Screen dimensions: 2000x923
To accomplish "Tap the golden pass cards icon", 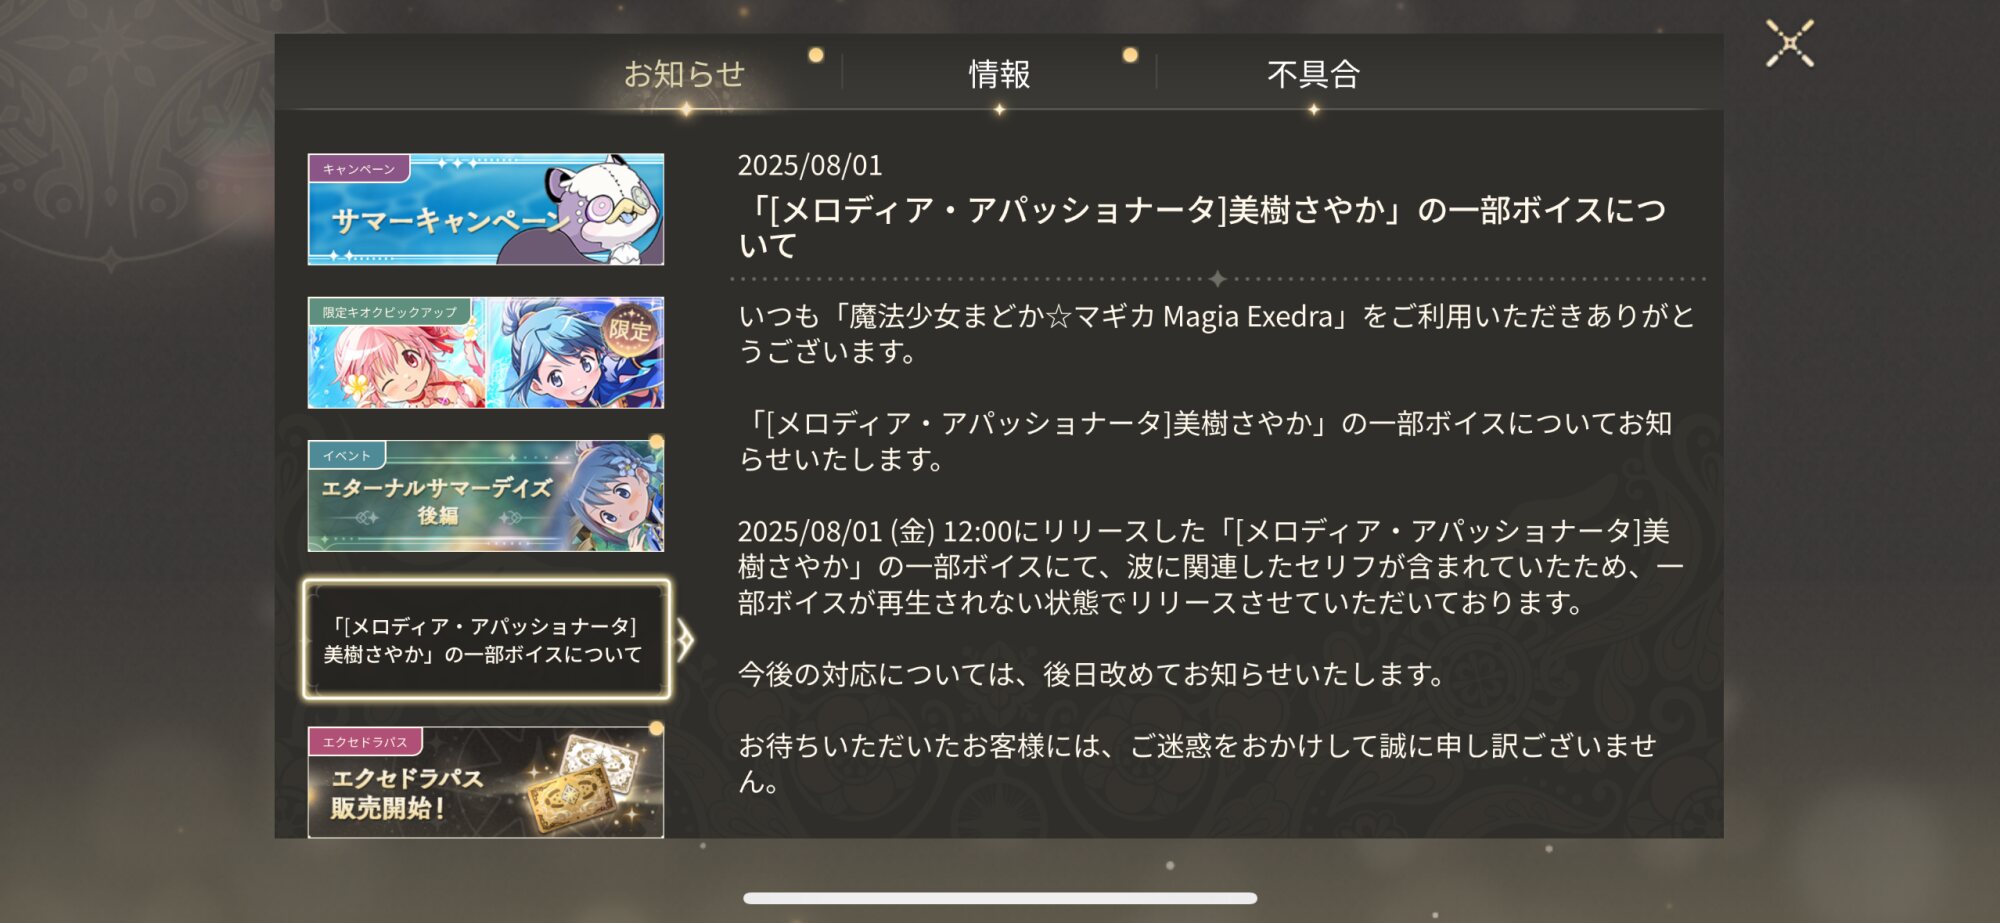I will tap(586, 783).
